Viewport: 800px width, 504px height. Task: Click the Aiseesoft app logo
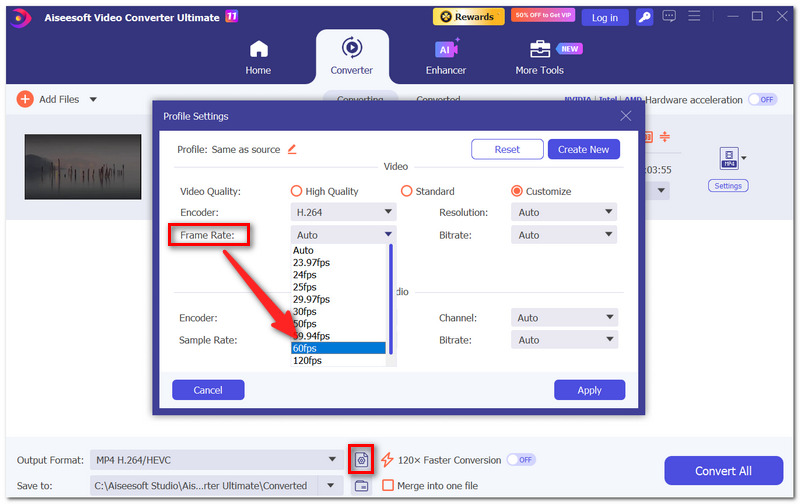click(20, 18)
